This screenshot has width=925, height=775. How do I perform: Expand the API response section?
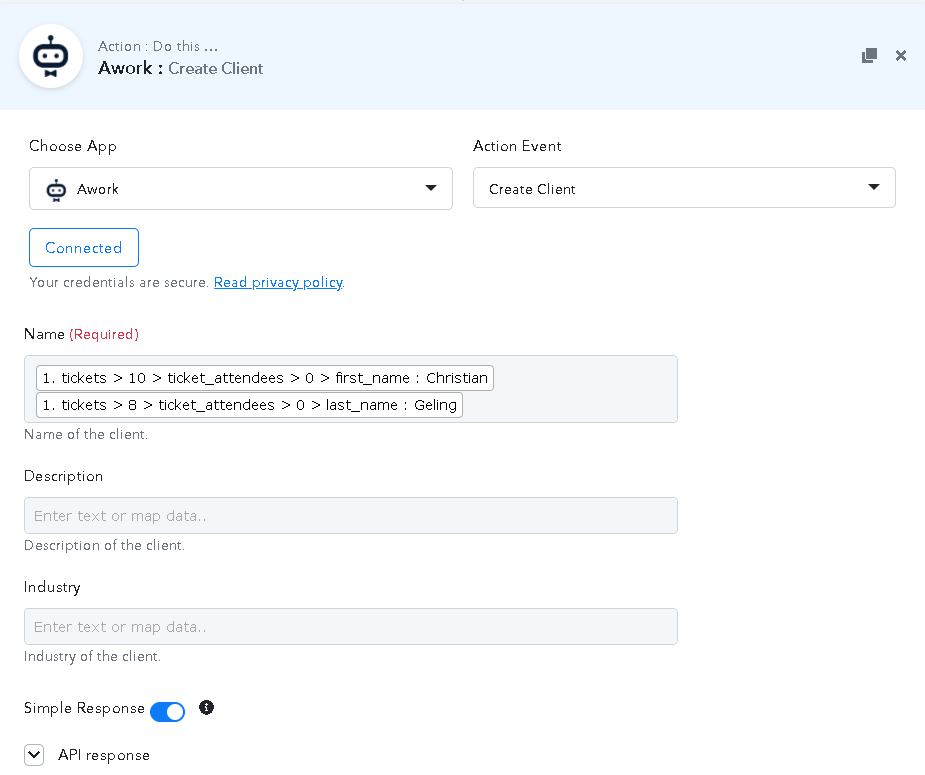tap(34, 755)
